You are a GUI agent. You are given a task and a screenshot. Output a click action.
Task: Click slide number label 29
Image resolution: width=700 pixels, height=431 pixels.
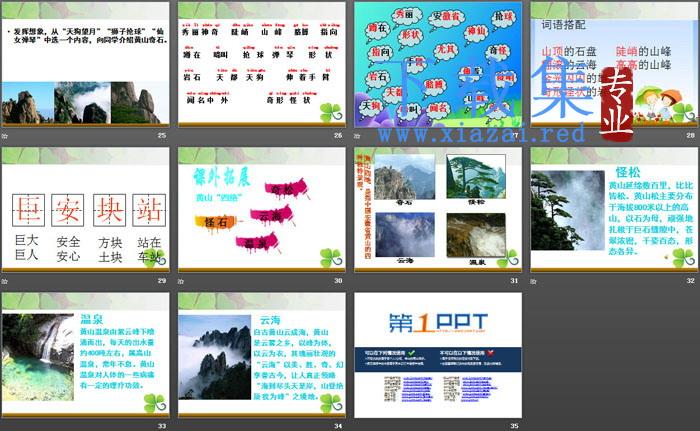[x=162, y=281]
